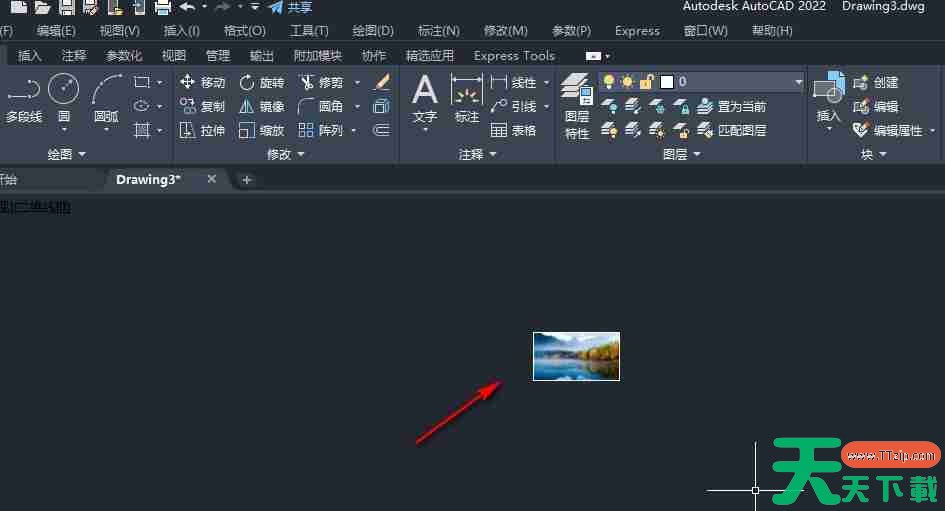Click the Offset icon in Modify panel

(381, 130)
